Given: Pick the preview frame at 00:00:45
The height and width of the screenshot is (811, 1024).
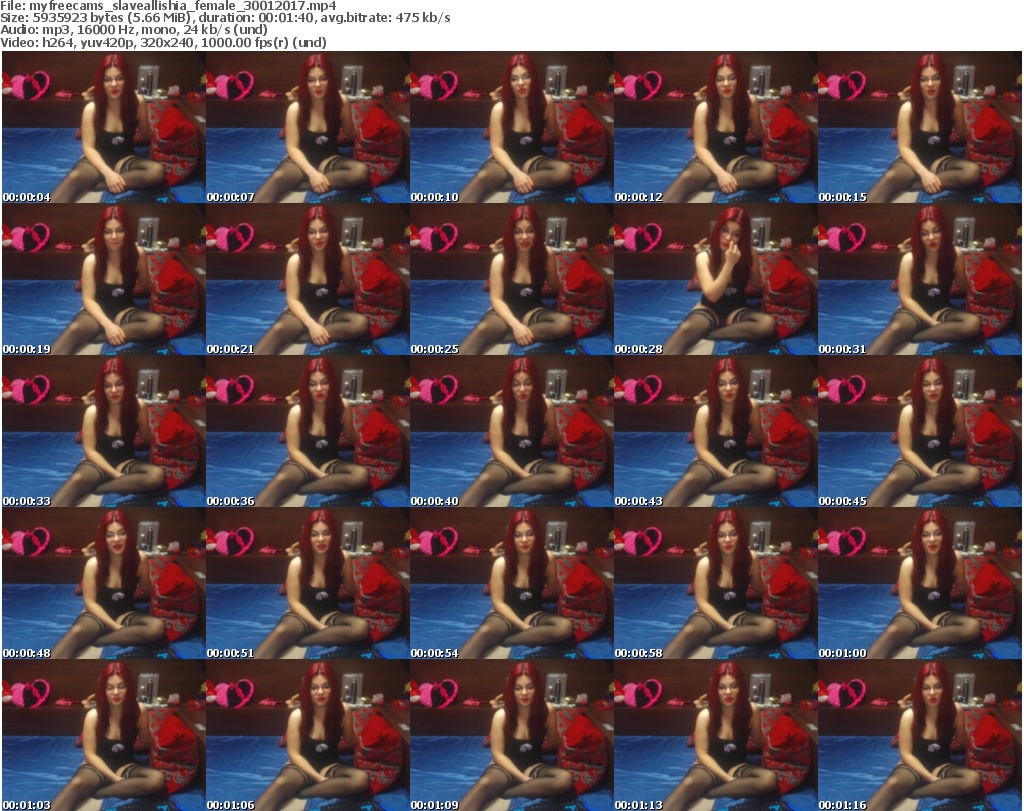Looking at the screenshot, I should [x=919, y=432].
